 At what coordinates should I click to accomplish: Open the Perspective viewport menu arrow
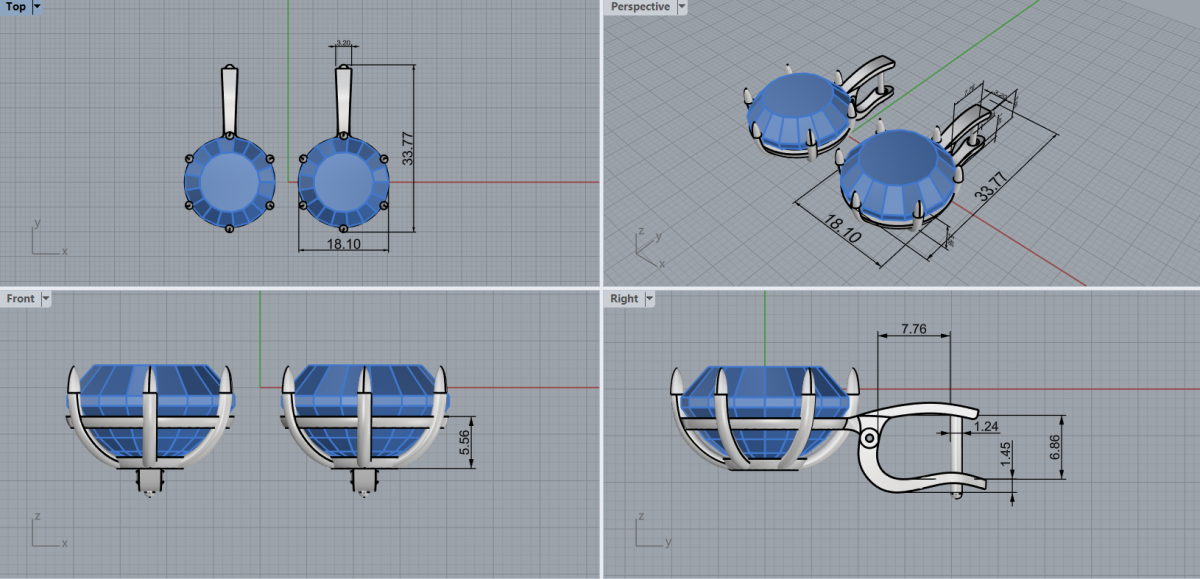tap(682, 7)
